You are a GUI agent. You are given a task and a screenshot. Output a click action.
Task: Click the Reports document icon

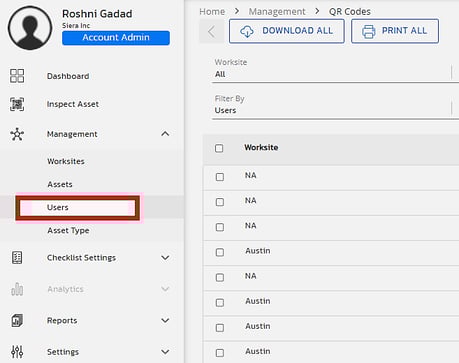pyautogui.click(x=17, y=320)
